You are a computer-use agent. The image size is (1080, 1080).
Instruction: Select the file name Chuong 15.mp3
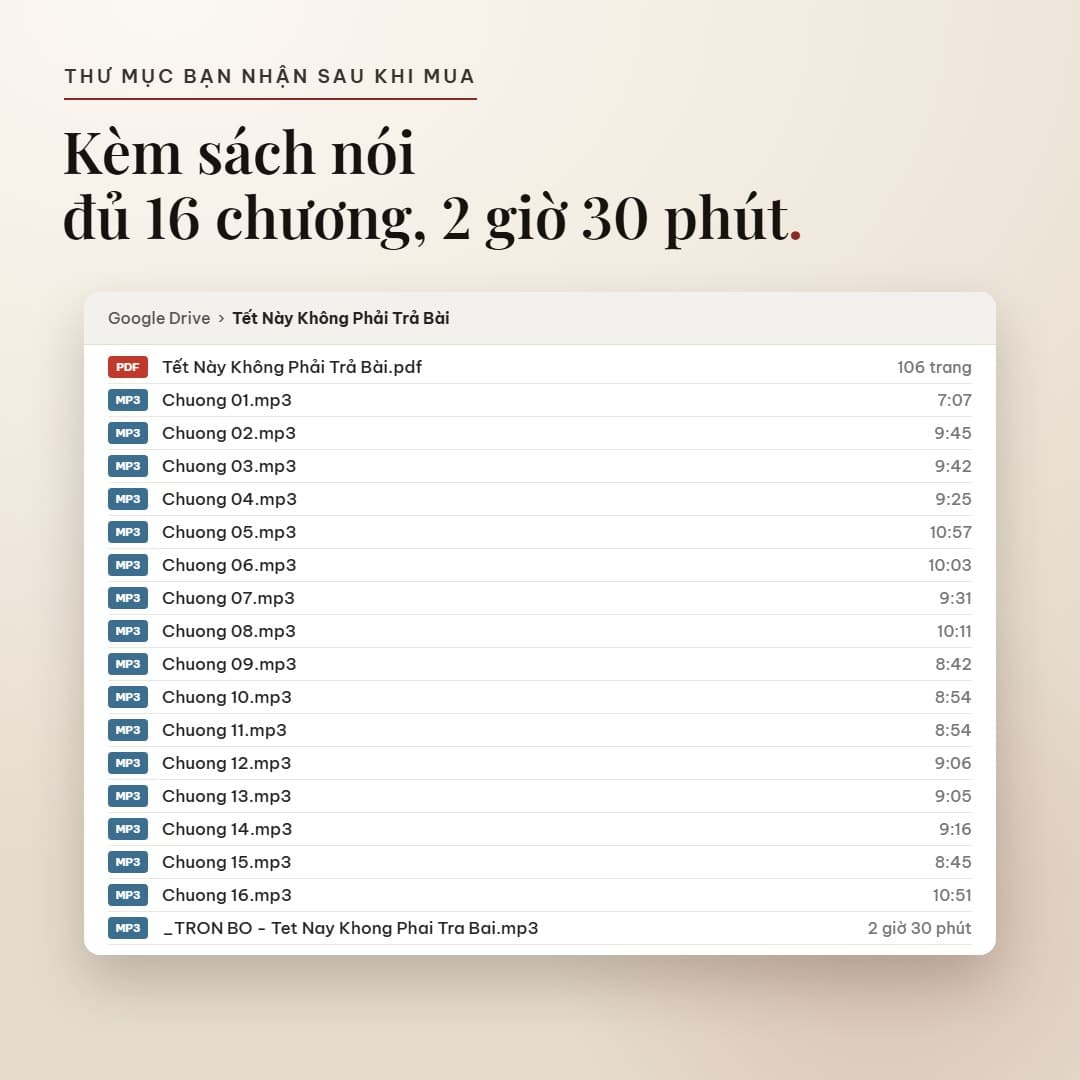tap(227, 862)
